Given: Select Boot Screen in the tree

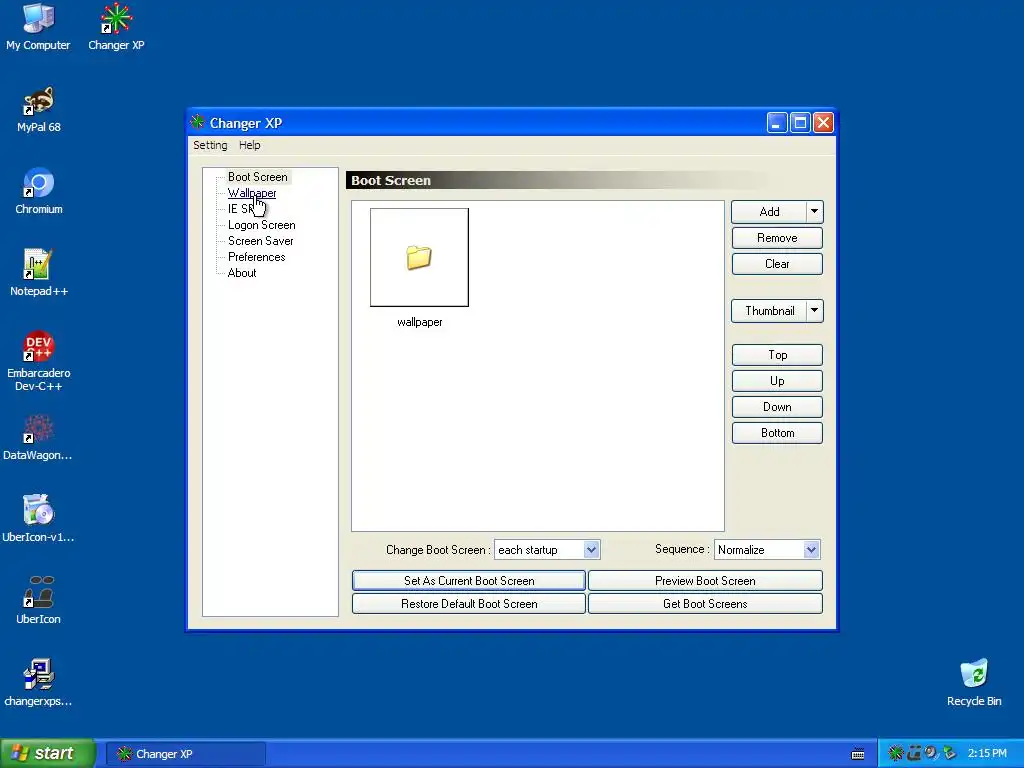Looking at the screenshot, I should pos(257,177).
